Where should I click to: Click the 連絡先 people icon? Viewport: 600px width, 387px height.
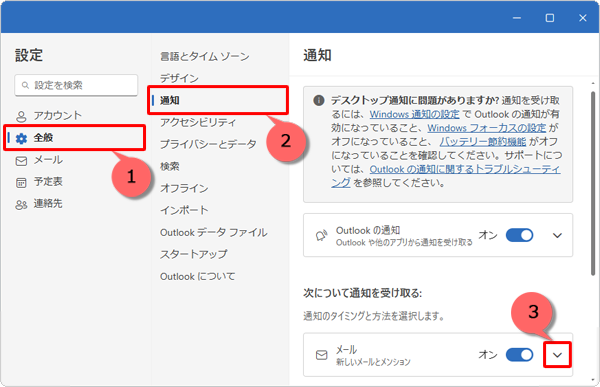coord(21,205)
